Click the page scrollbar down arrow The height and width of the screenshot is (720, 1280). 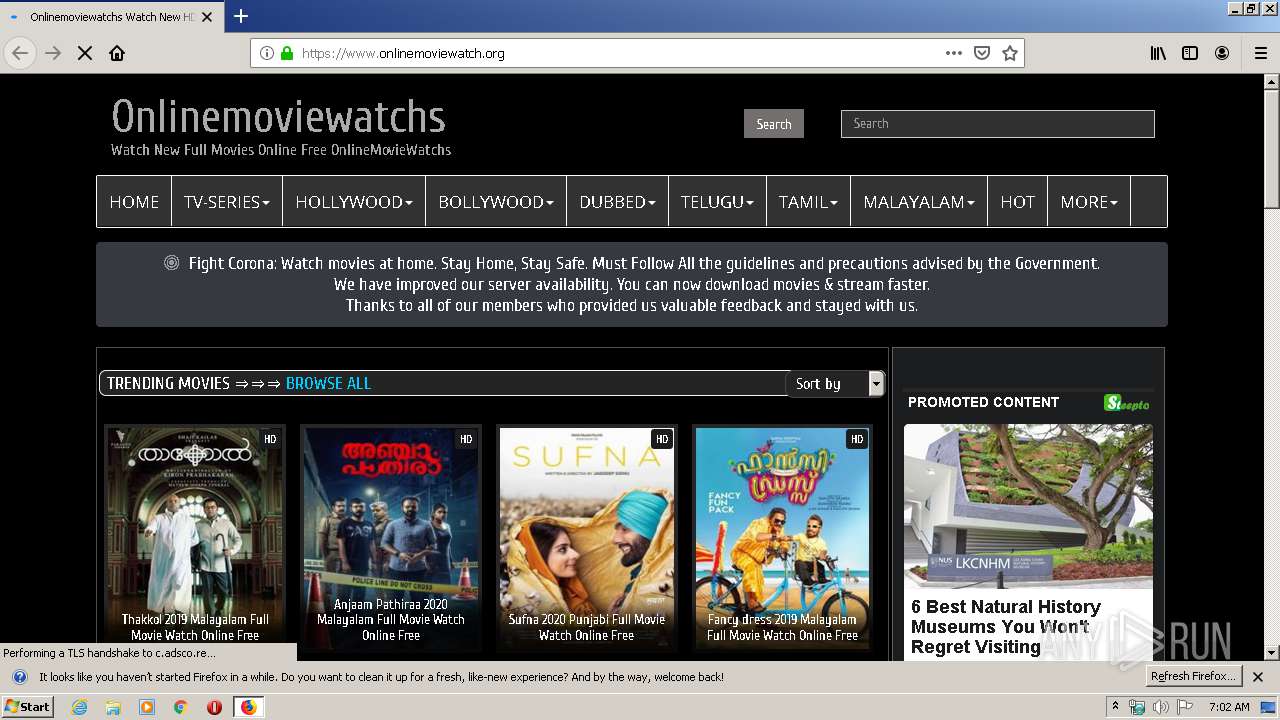point(1271,653)
